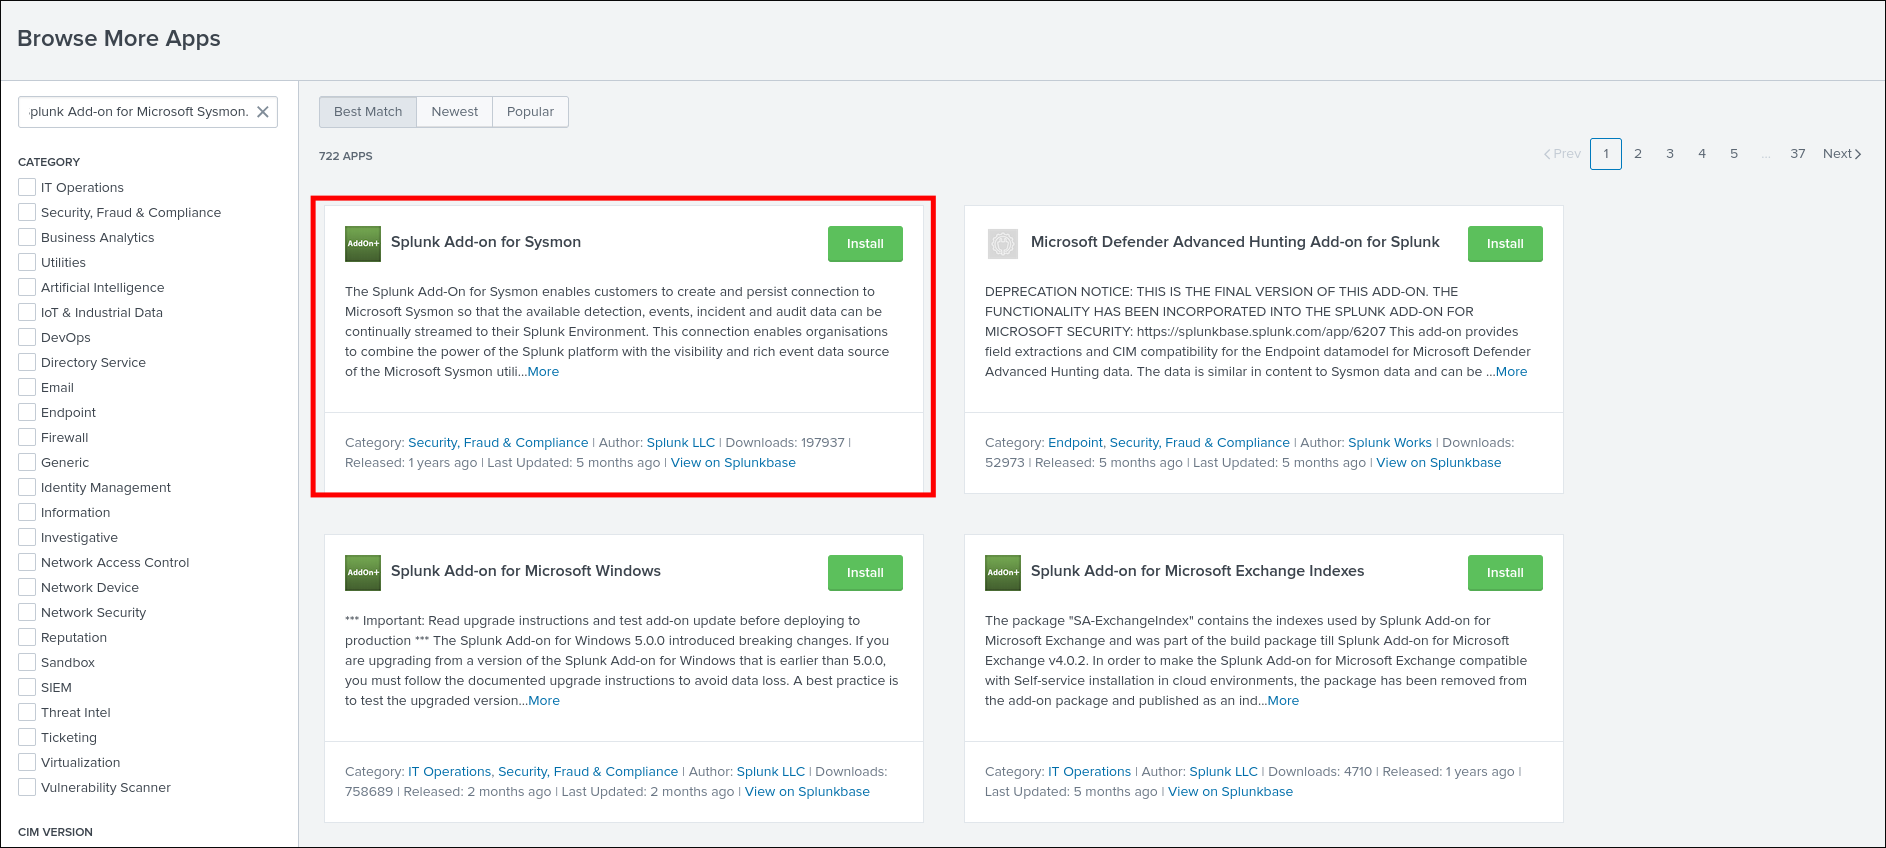Viewport: 1886px width, 848px height.
Task: Install Splunk Add-on for Sysmon
Action: (x=865, y=244)
